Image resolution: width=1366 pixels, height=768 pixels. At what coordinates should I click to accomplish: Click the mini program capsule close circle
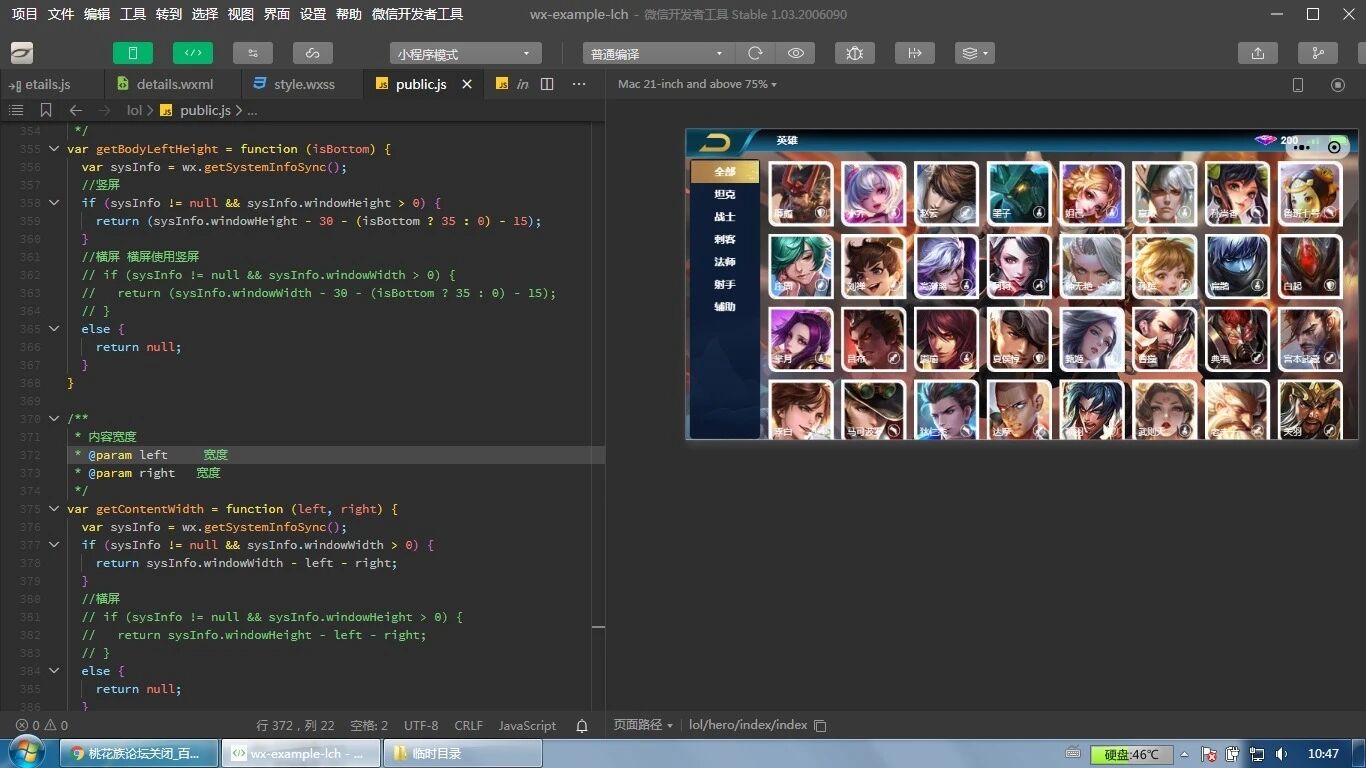tap(1334, 146)
